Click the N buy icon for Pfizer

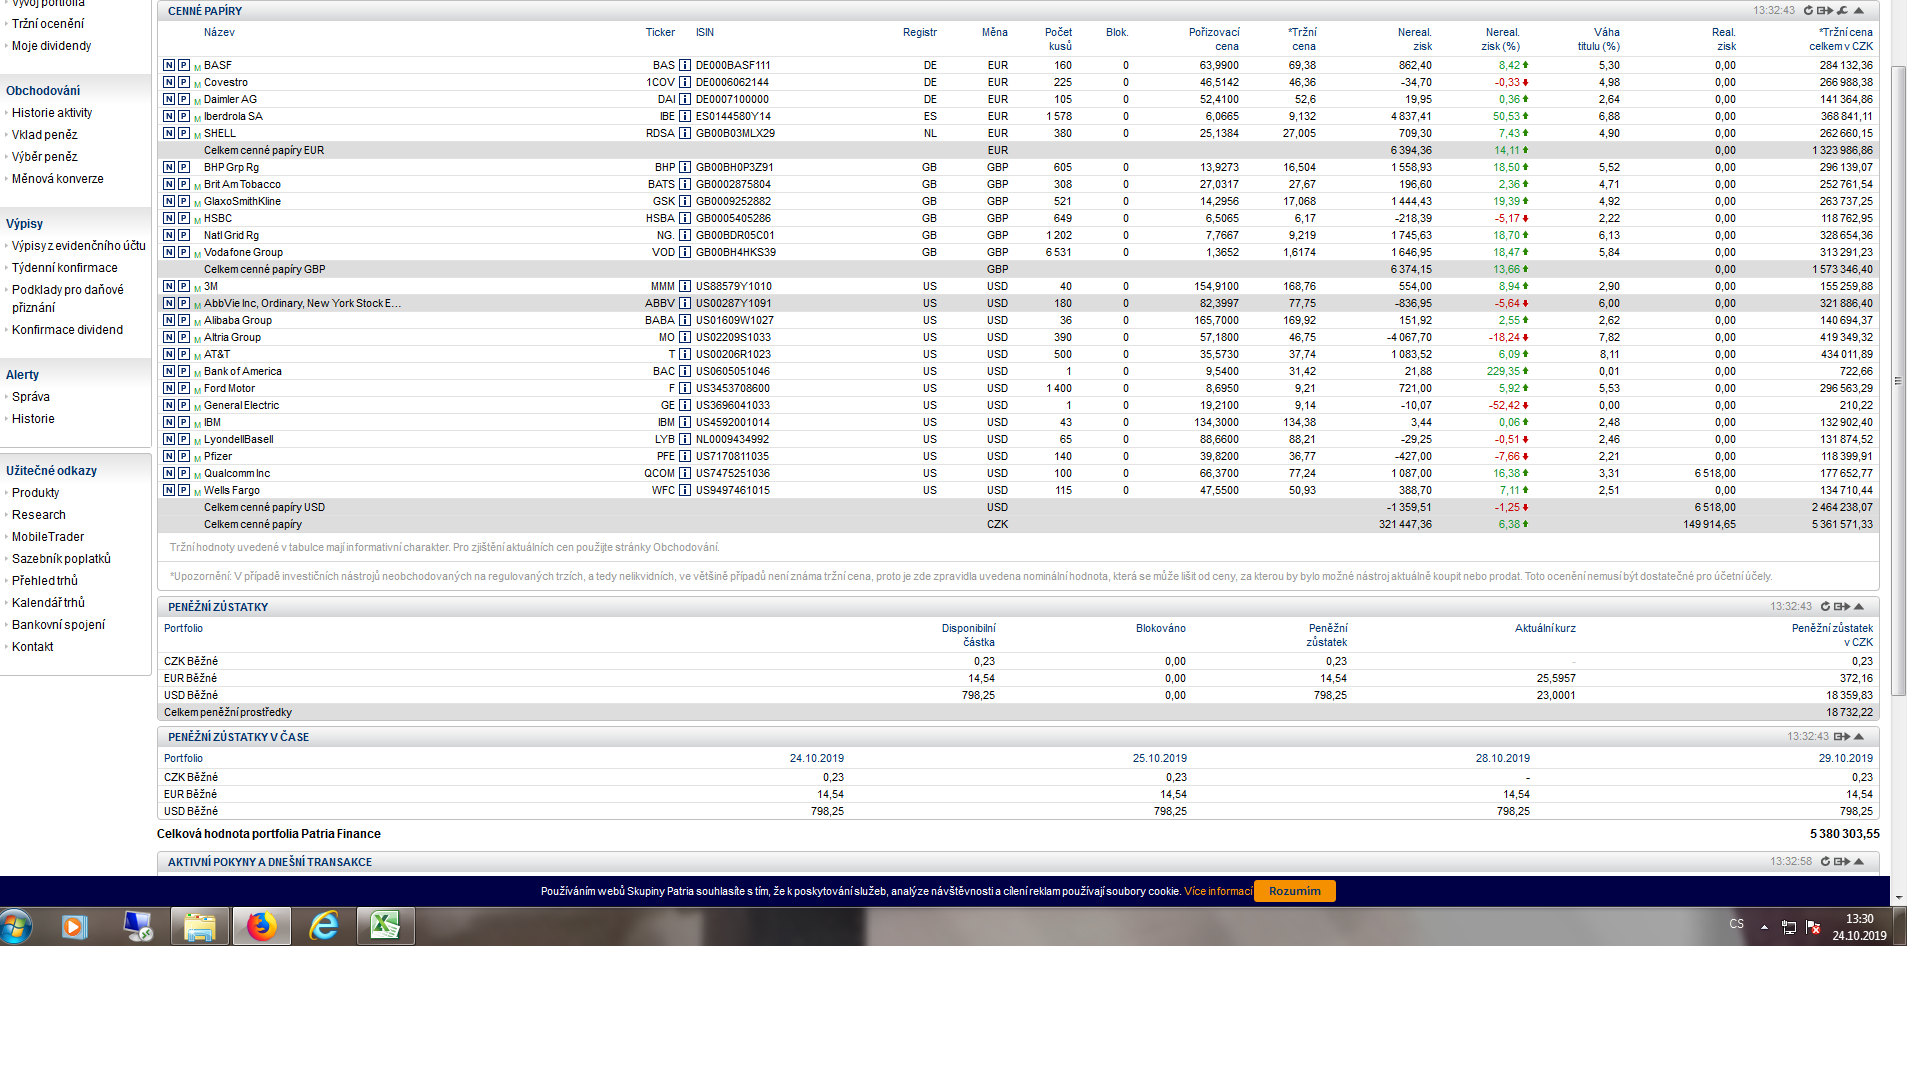tap(169, 456)
